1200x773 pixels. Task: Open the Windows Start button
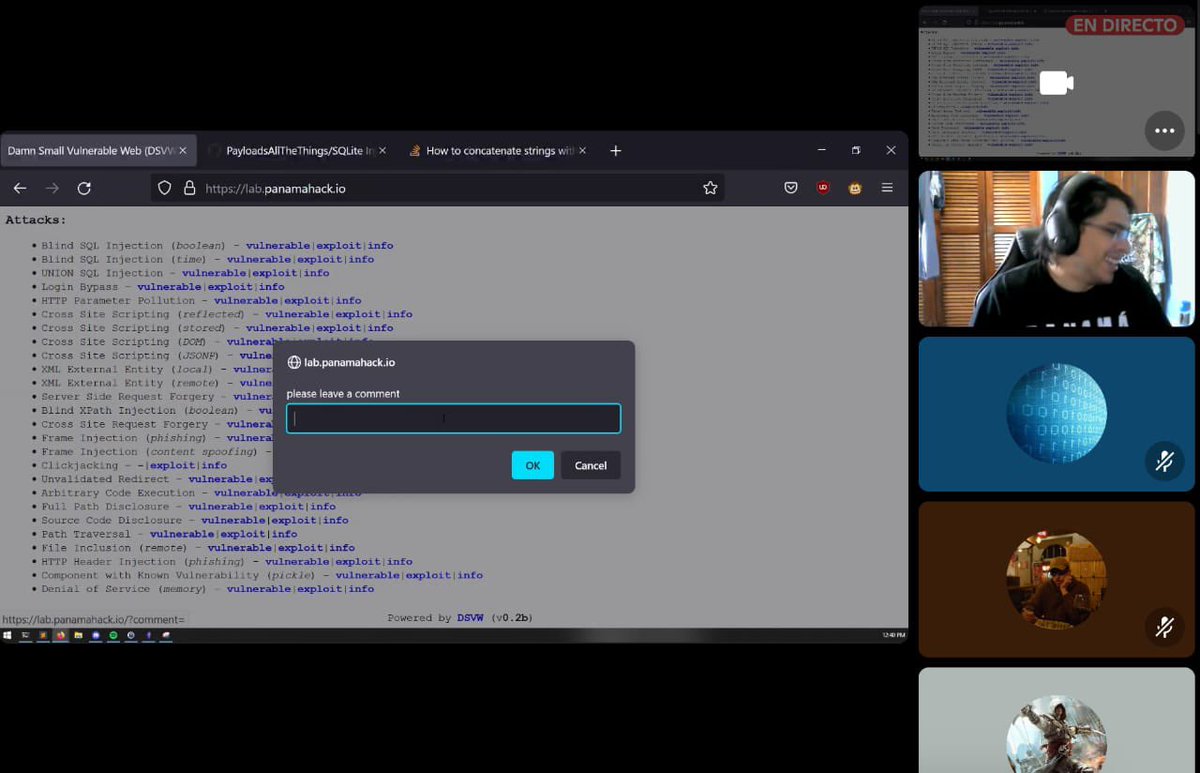tap(7, 635)
